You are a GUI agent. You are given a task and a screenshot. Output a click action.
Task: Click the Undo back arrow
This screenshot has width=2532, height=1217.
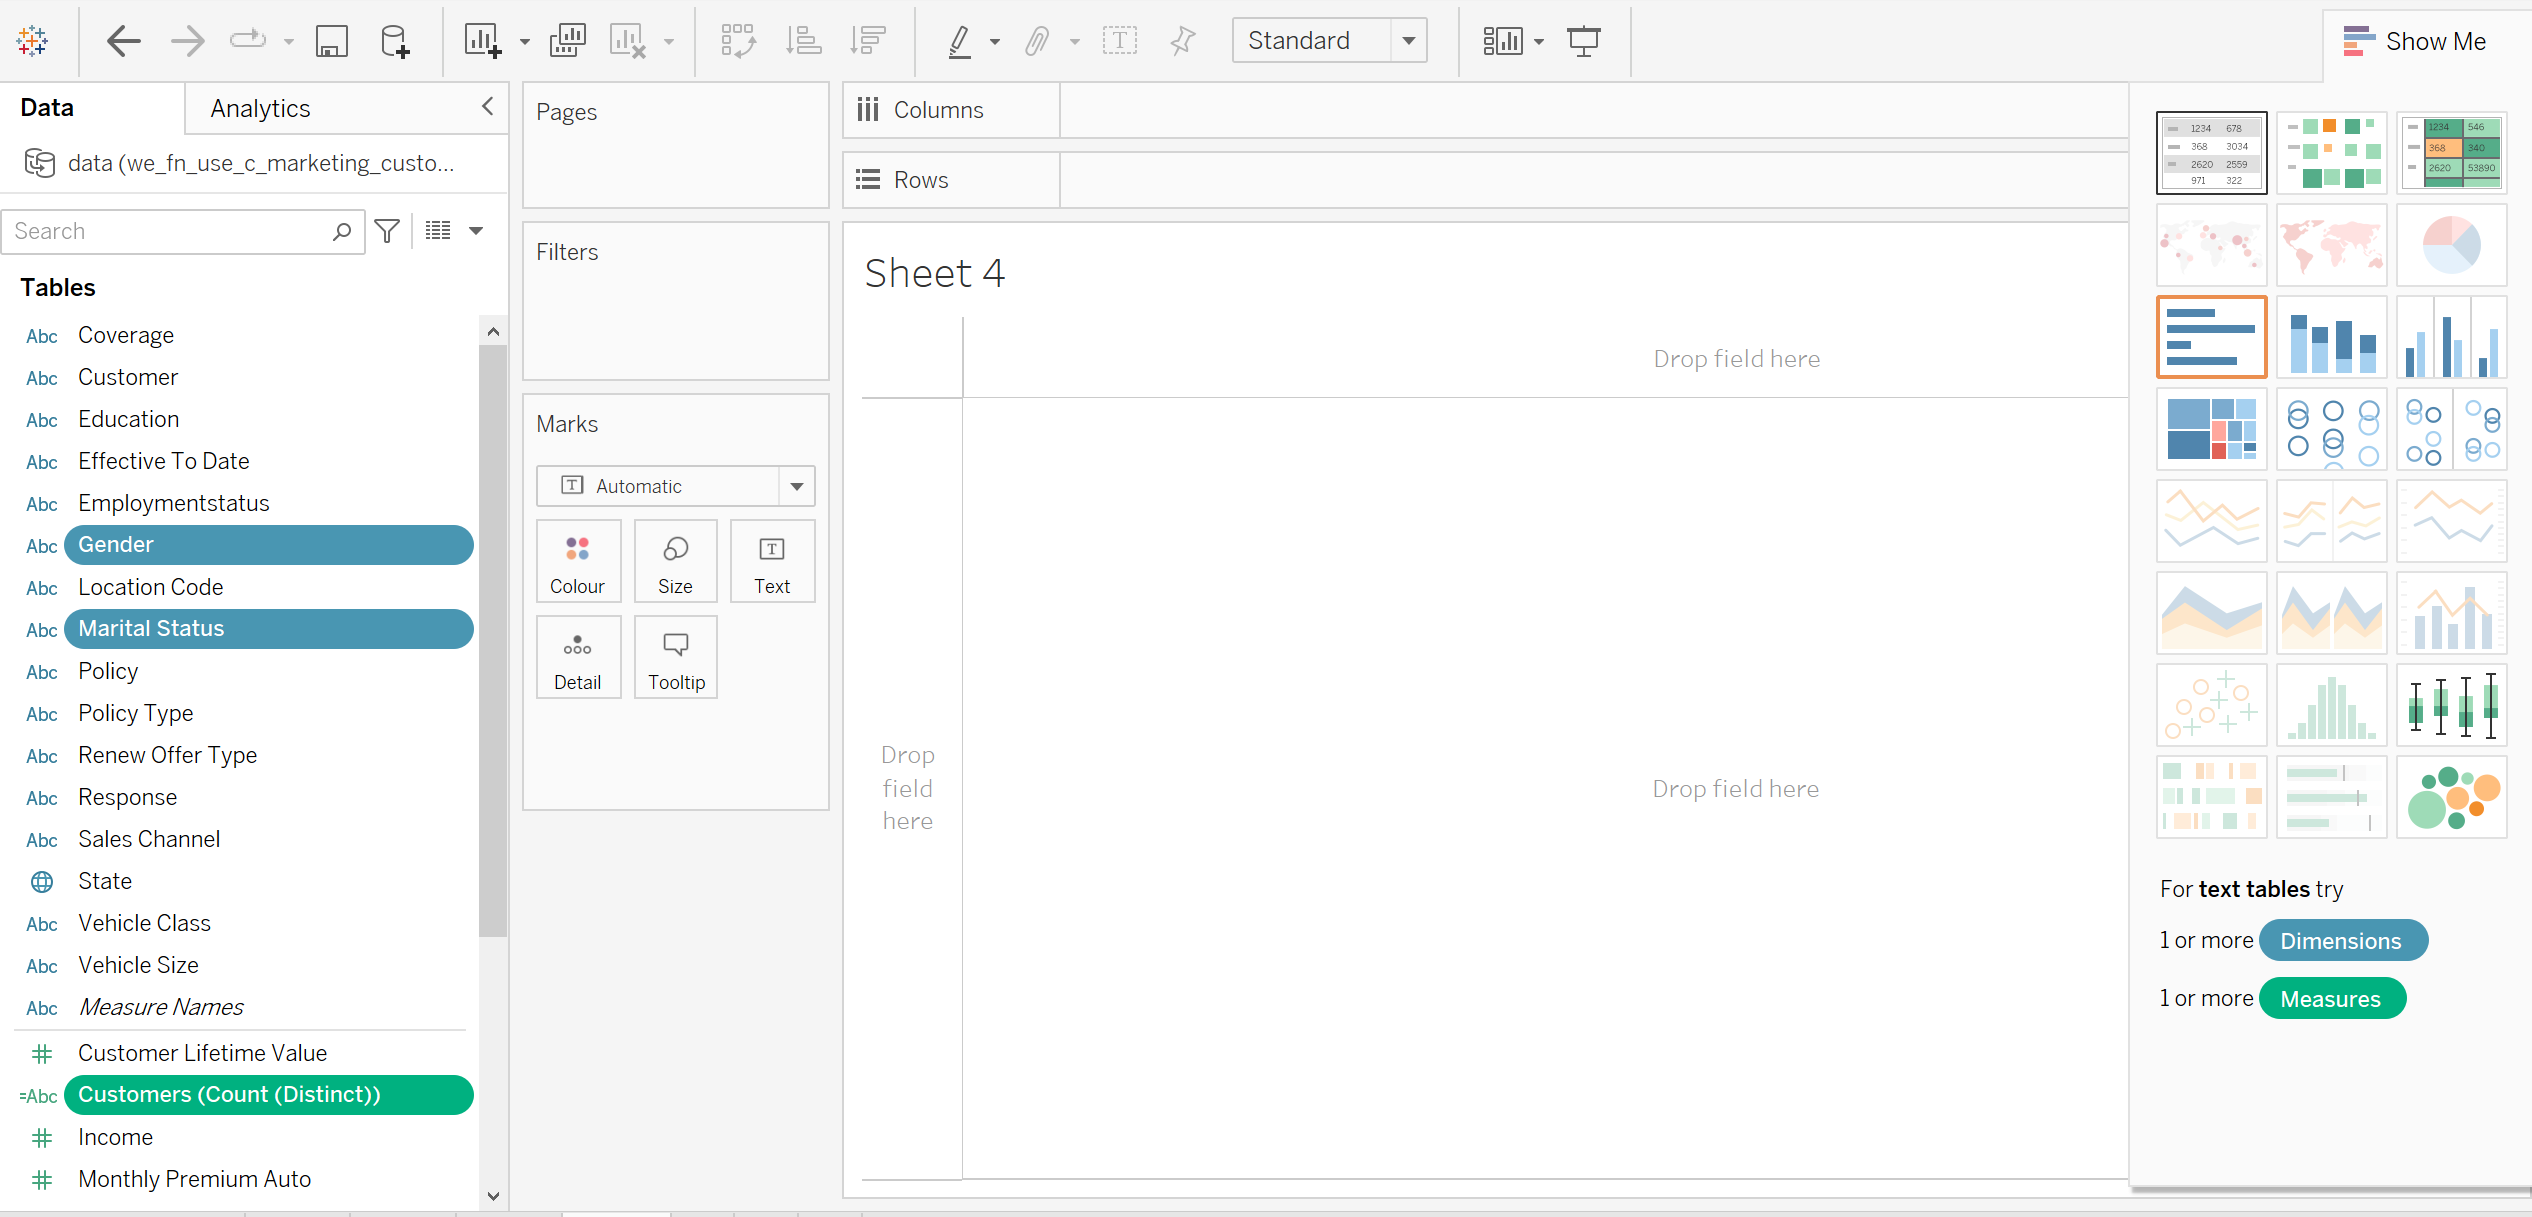click(124, 41)
